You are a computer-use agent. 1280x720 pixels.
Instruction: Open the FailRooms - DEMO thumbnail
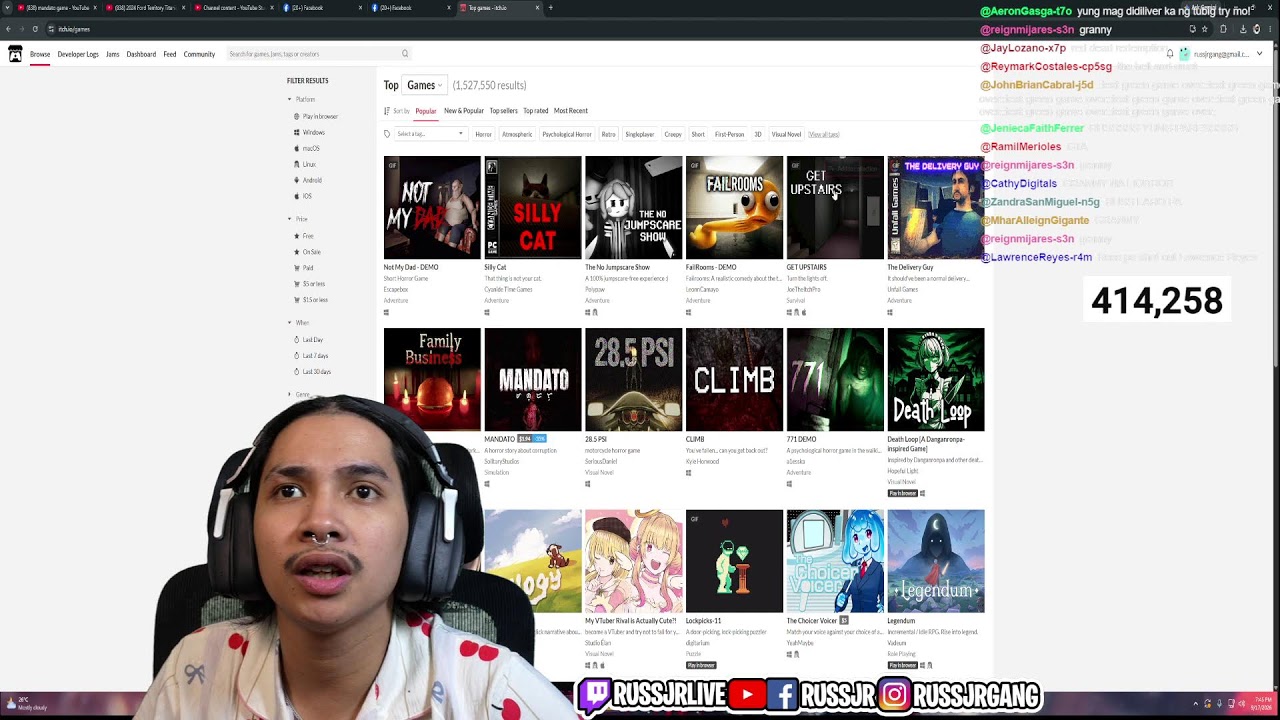734,207
